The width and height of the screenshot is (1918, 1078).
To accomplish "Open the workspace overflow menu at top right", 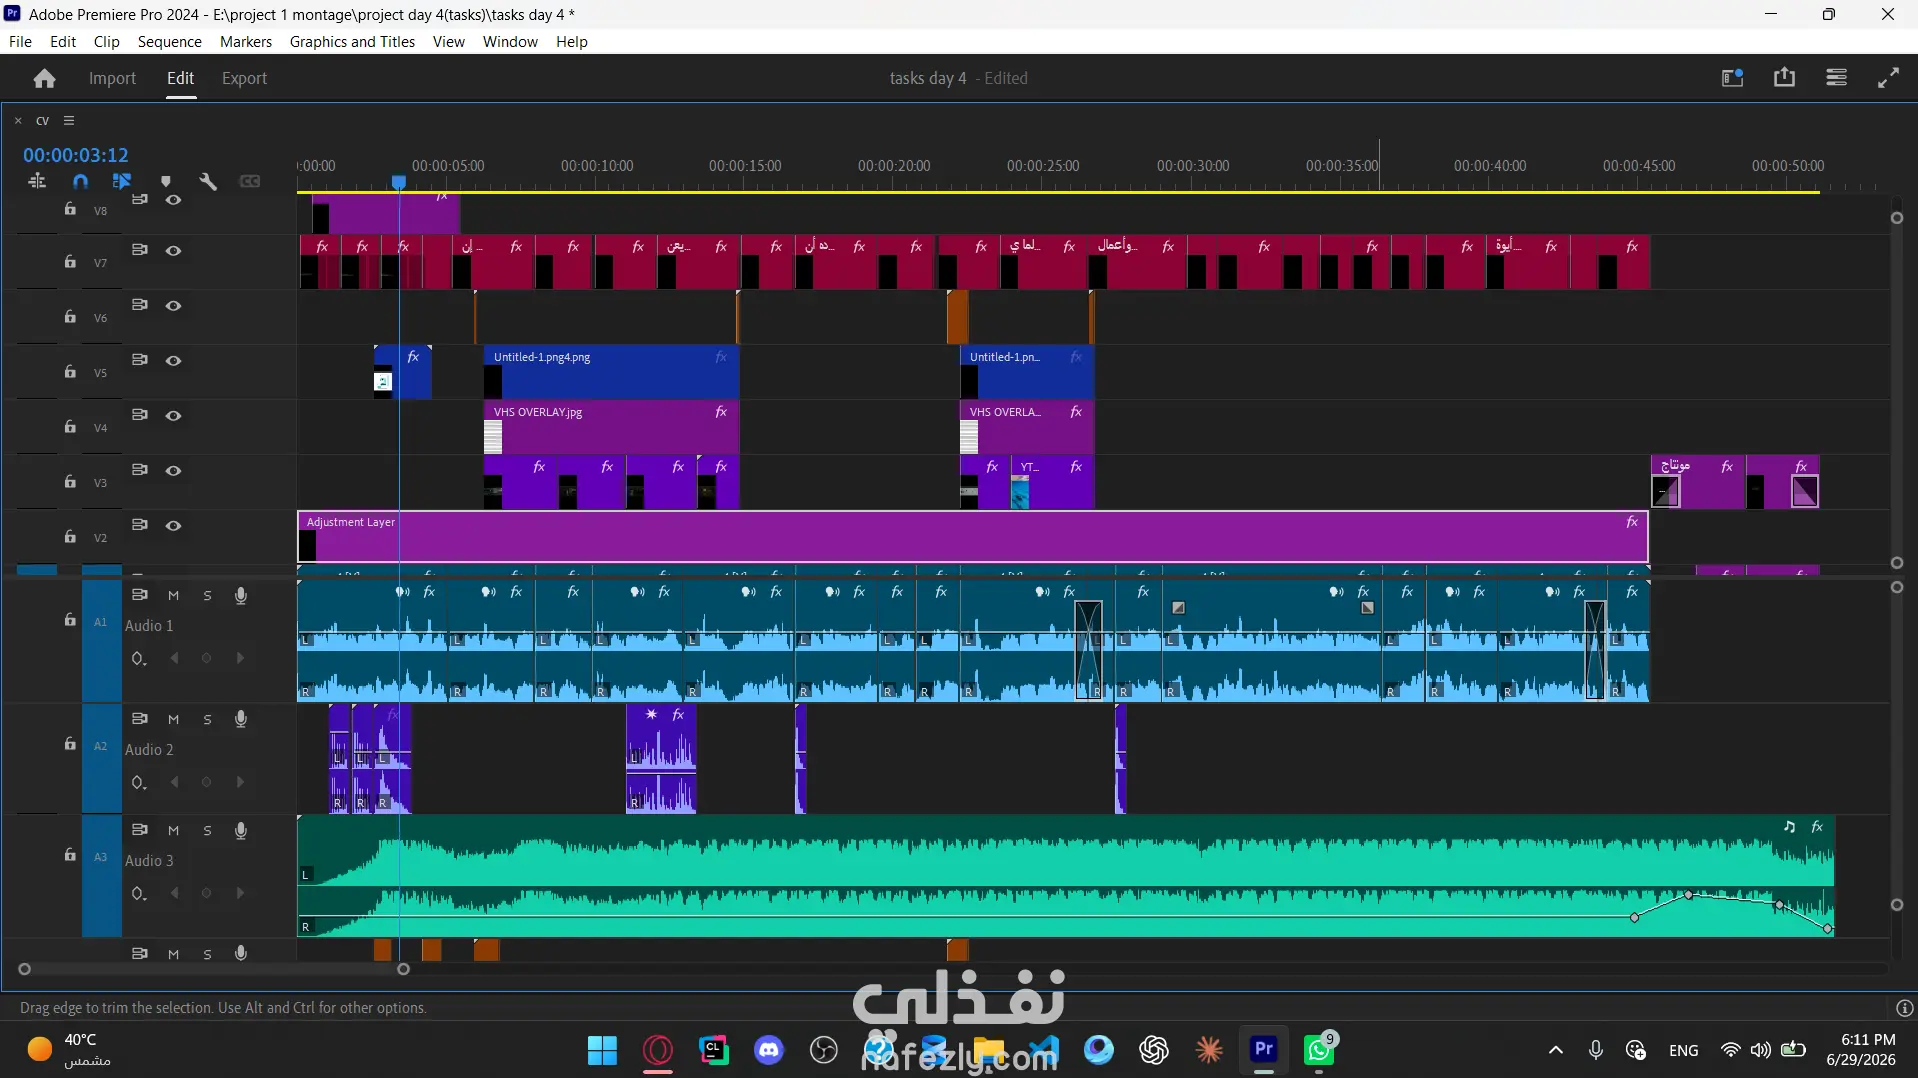I will click(x=1836, y=78).
